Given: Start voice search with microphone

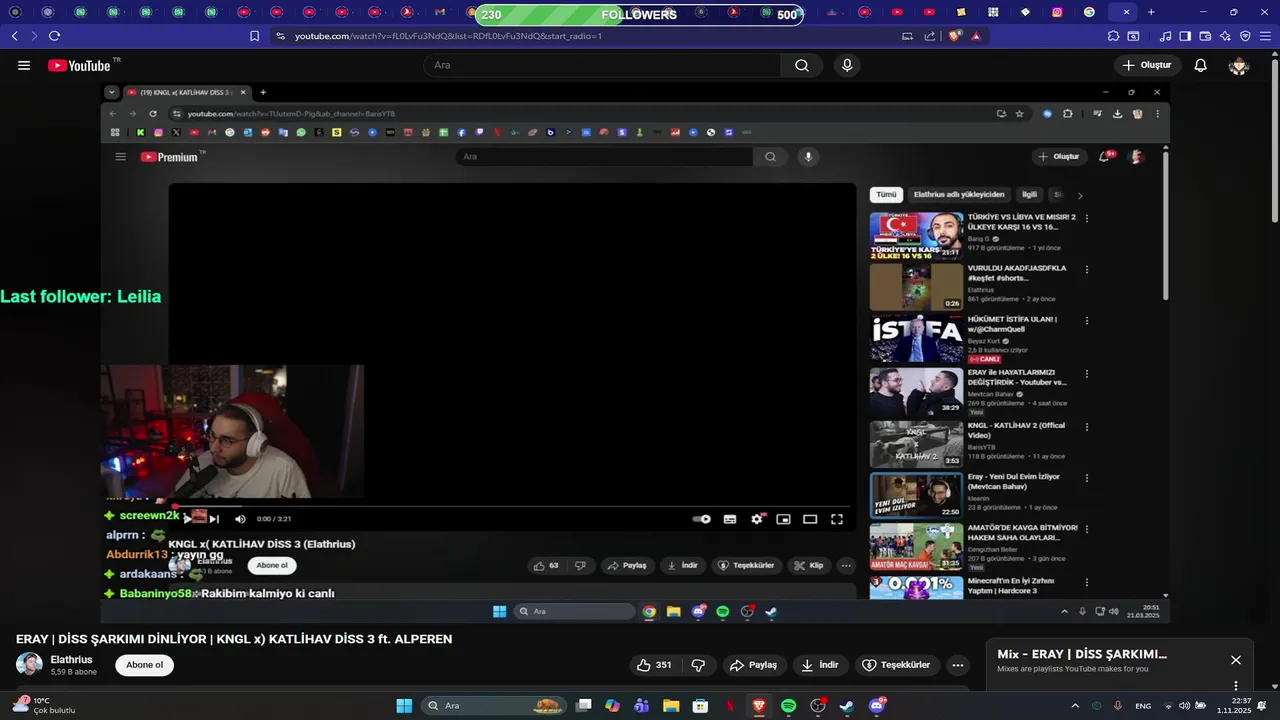Looking at the screenshot, I should point(847,65).
